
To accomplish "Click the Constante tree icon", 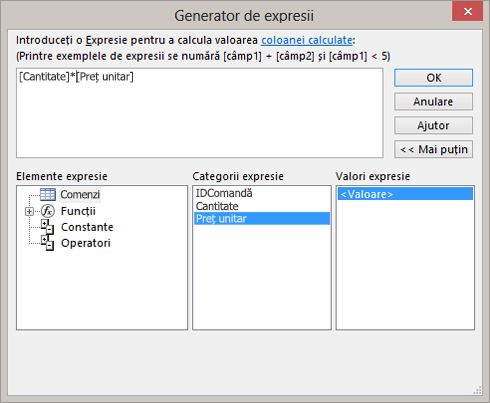I will (47, 227).
